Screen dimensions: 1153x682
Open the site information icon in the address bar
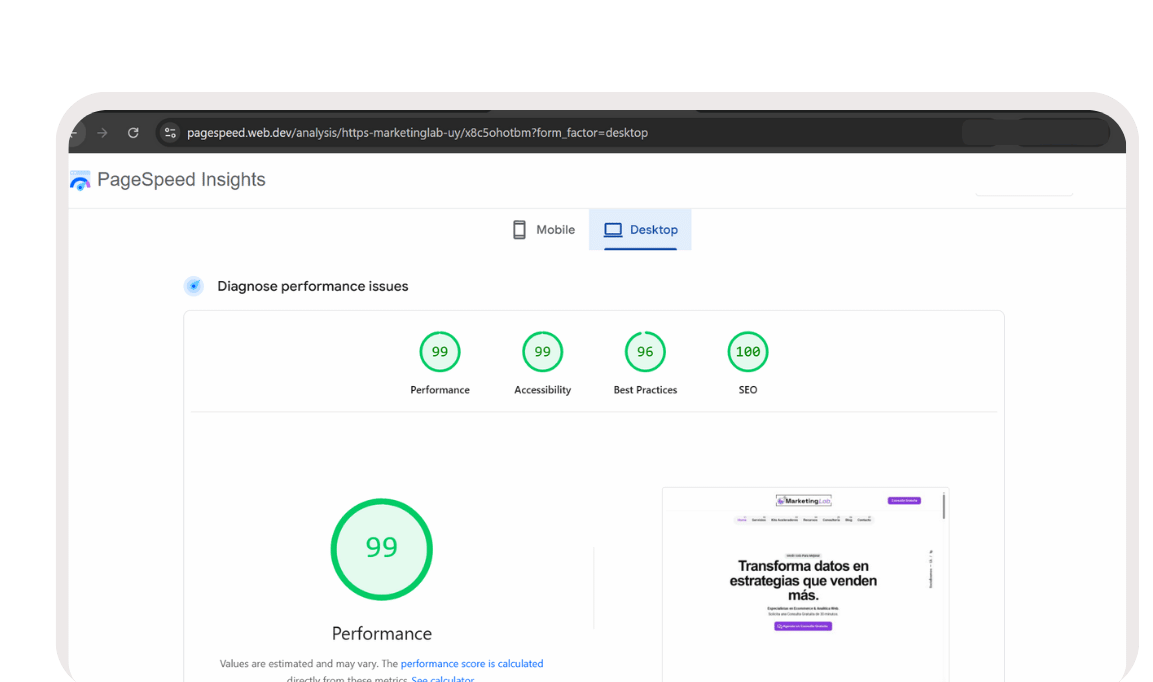tap(170, 132)
